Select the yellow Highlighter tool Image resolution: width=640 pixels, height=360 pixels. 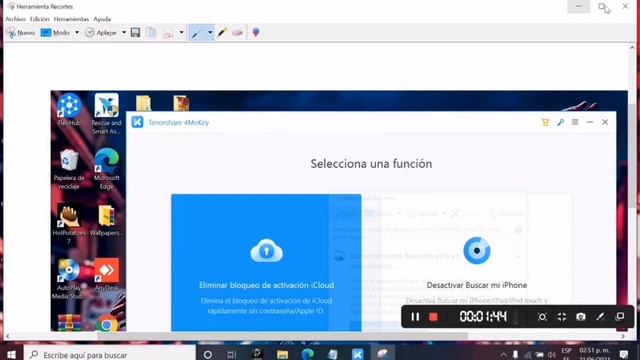pyautogui.click(x=222, y=33)
